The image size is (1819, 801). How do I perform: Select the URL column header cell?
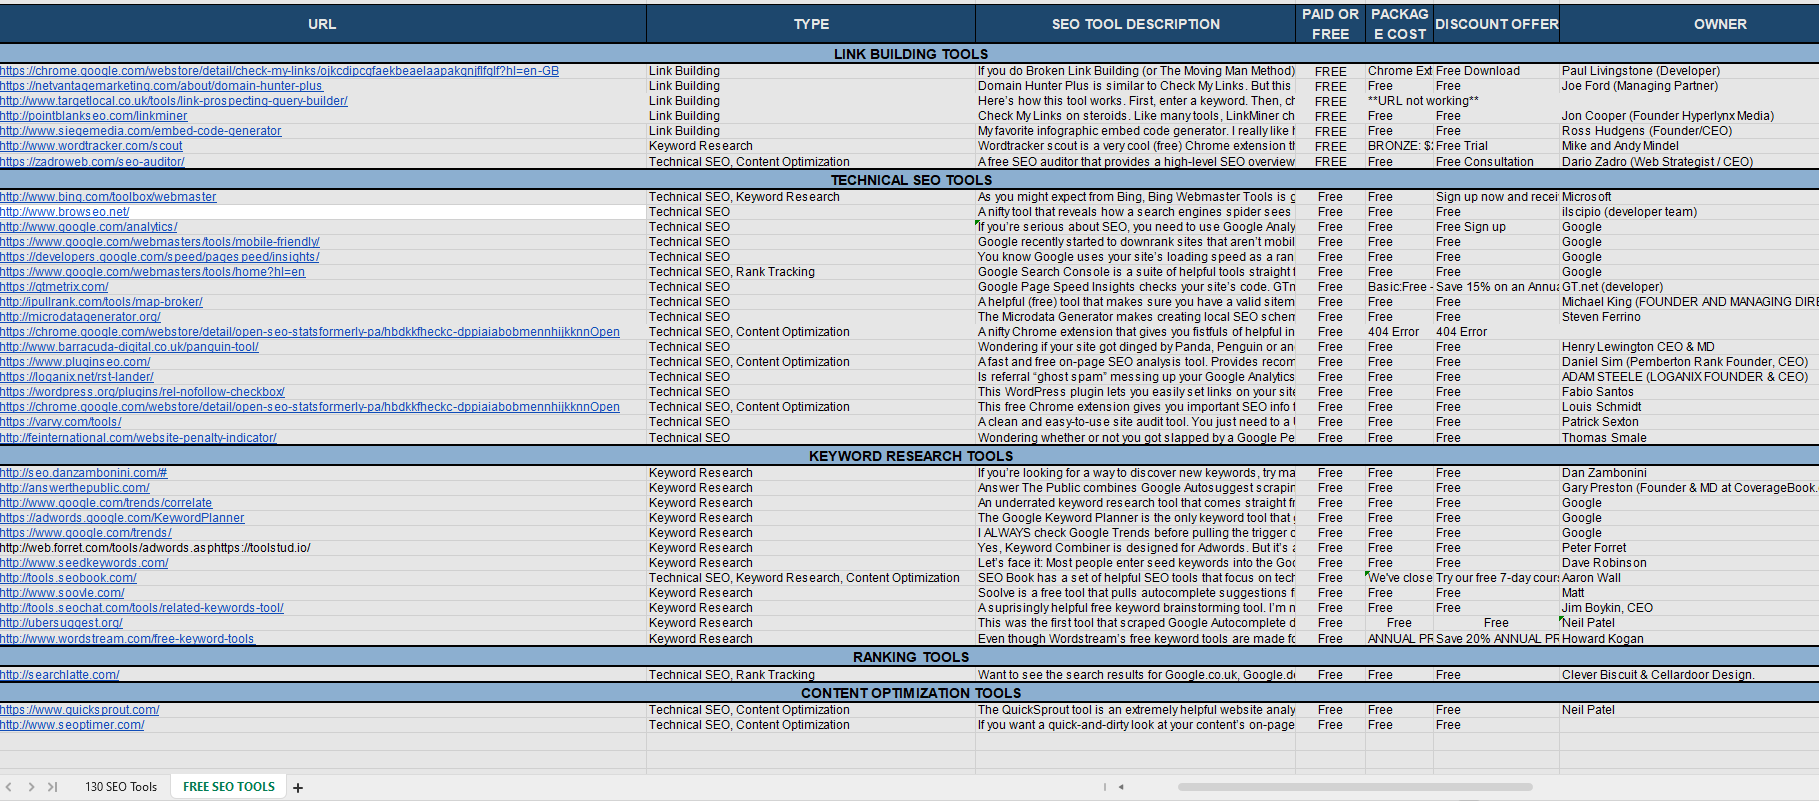tap(322, 24)
